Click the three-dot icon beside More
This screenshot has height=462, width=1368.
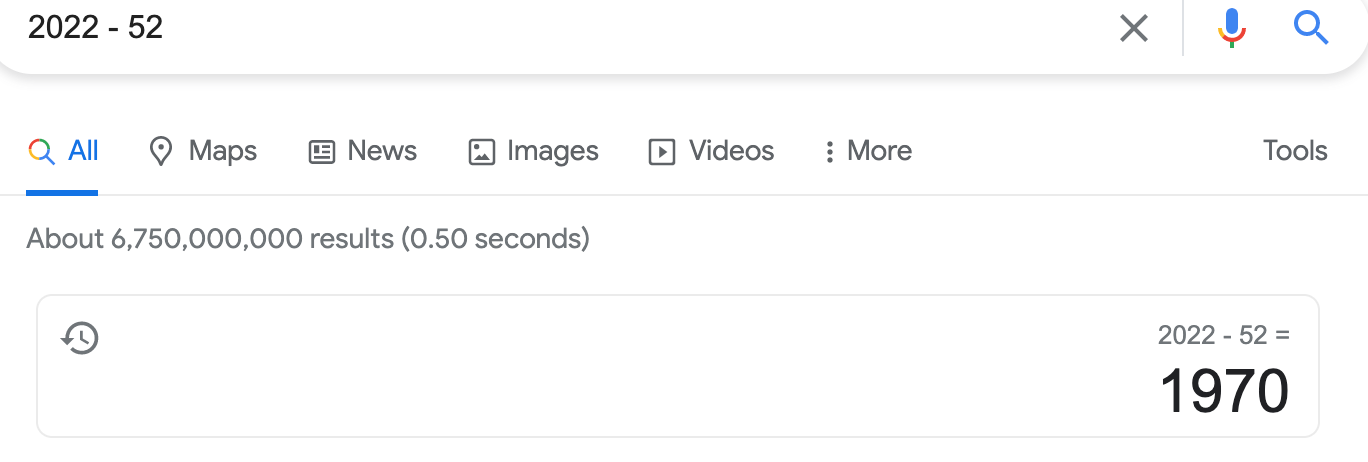829,152
